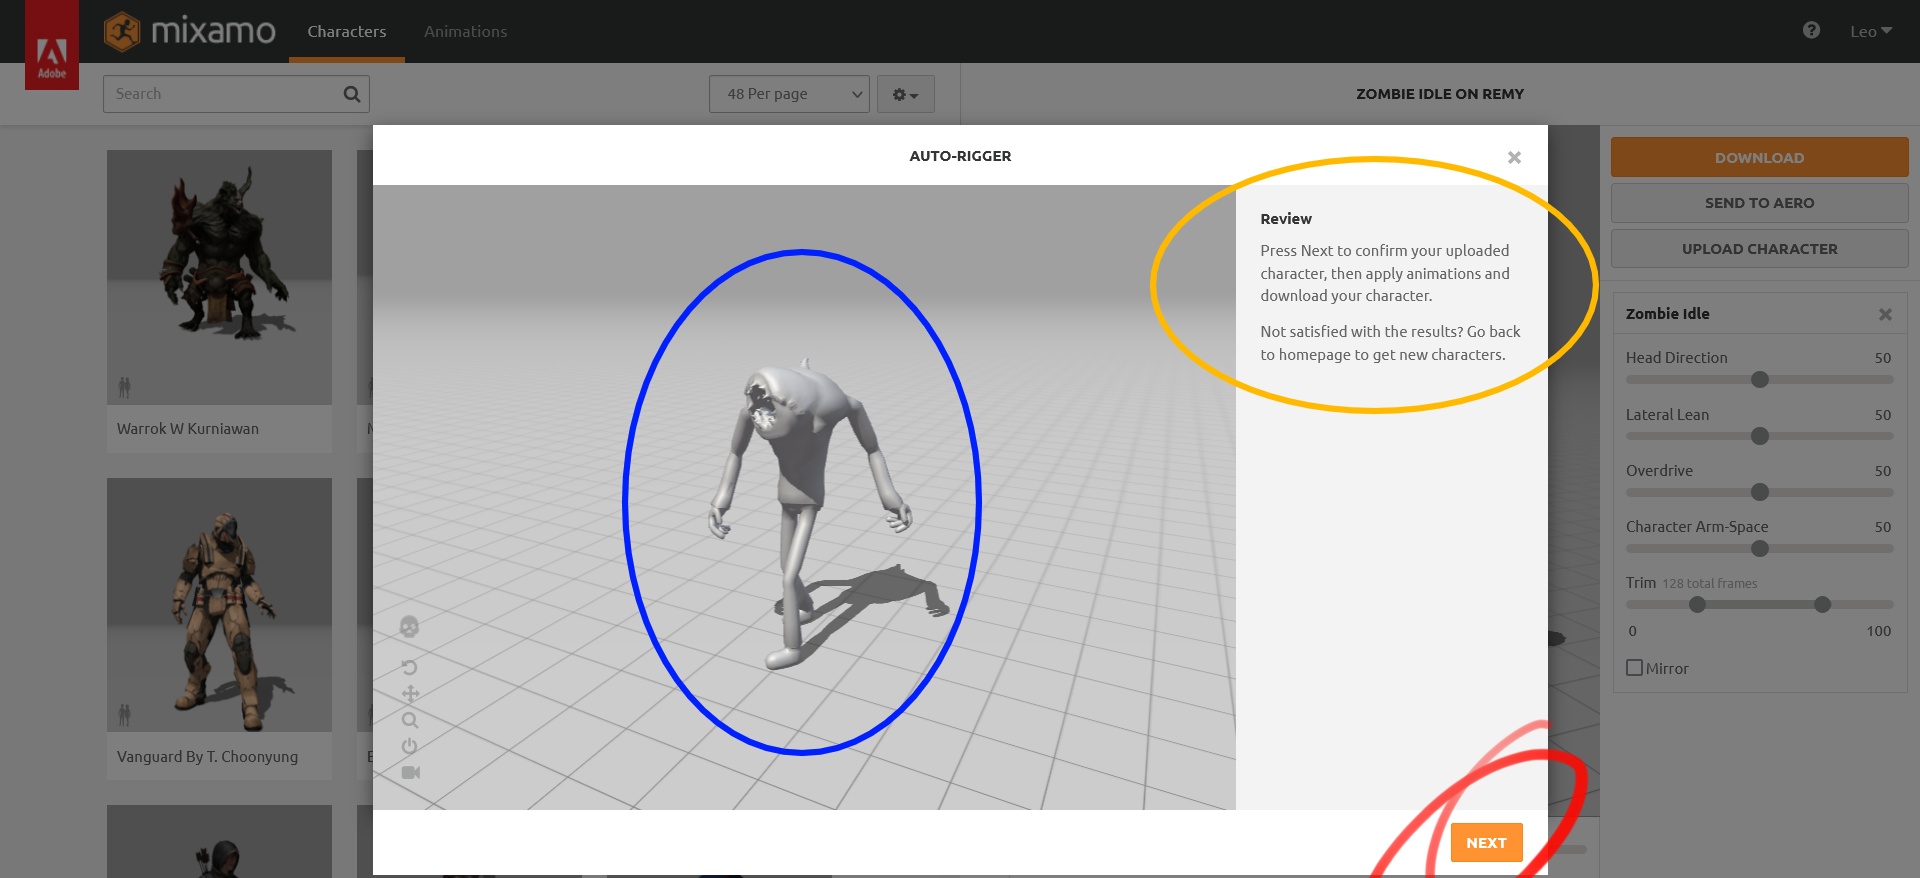Click the UPLOAD CHARACTER button
Viewport: 1920px width, 878px height.
coord(1759,249)
